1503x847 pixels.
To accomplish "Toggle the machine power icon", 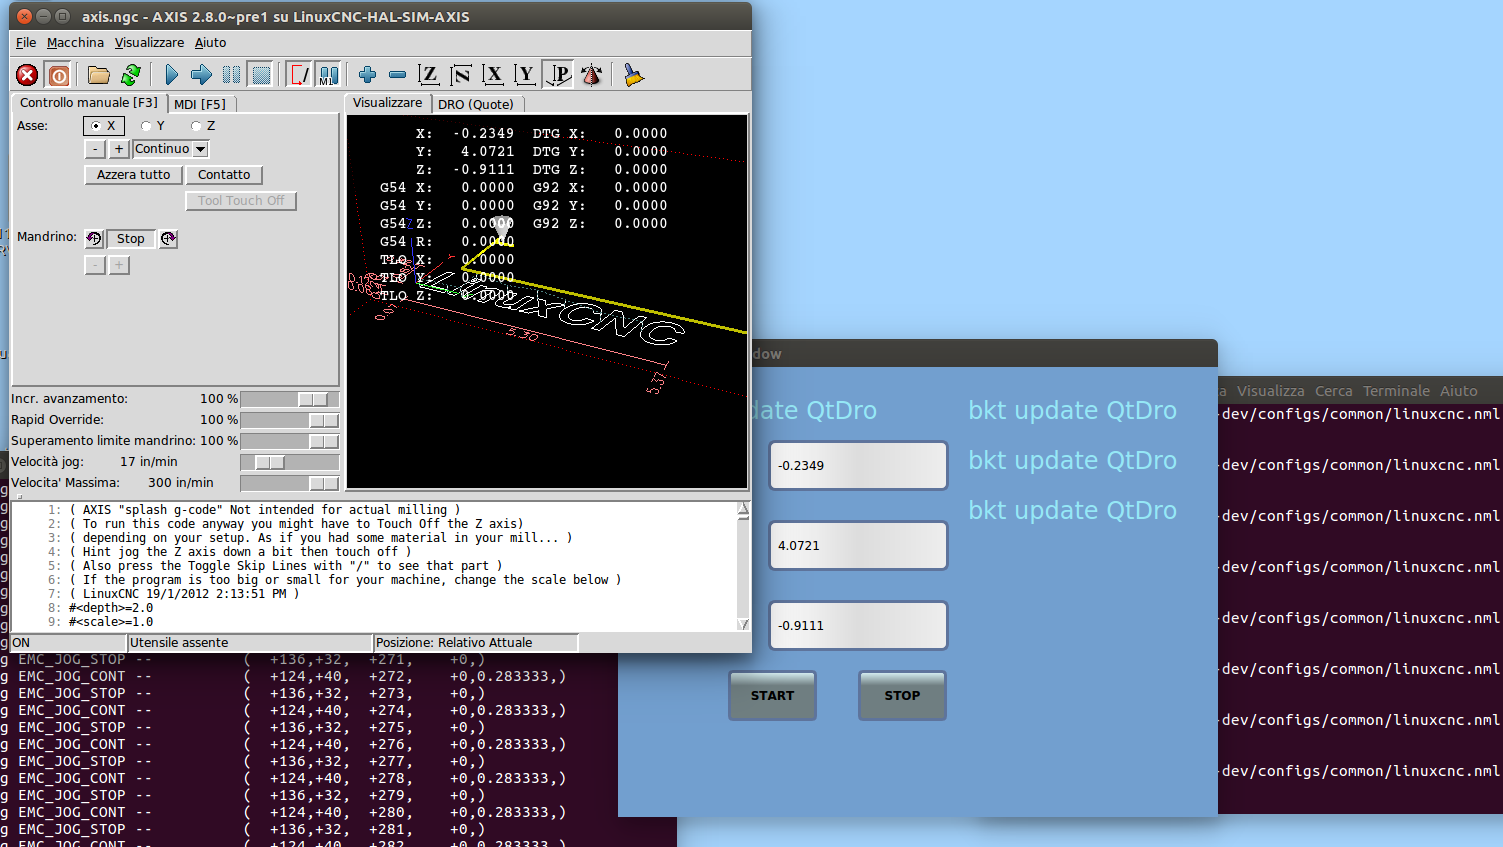I will coord(59,75).
